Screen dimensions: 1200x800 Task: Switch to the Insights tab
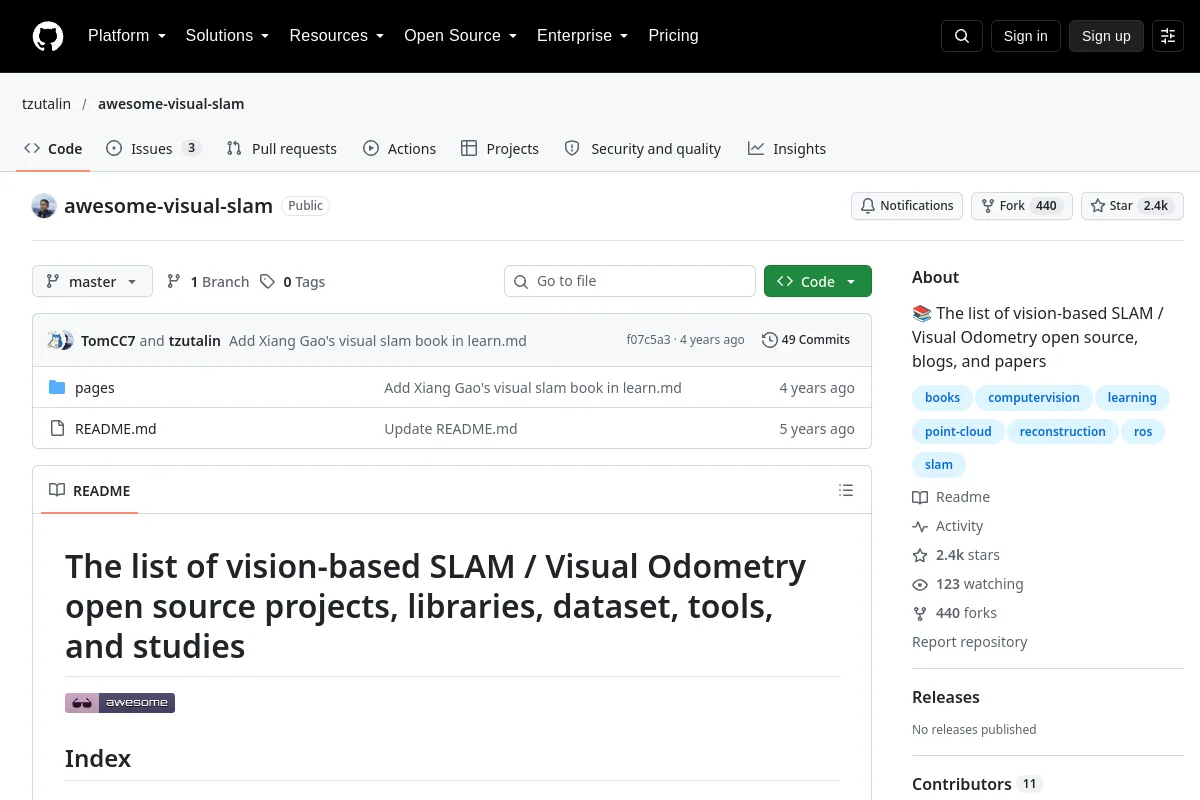[787, 149]
